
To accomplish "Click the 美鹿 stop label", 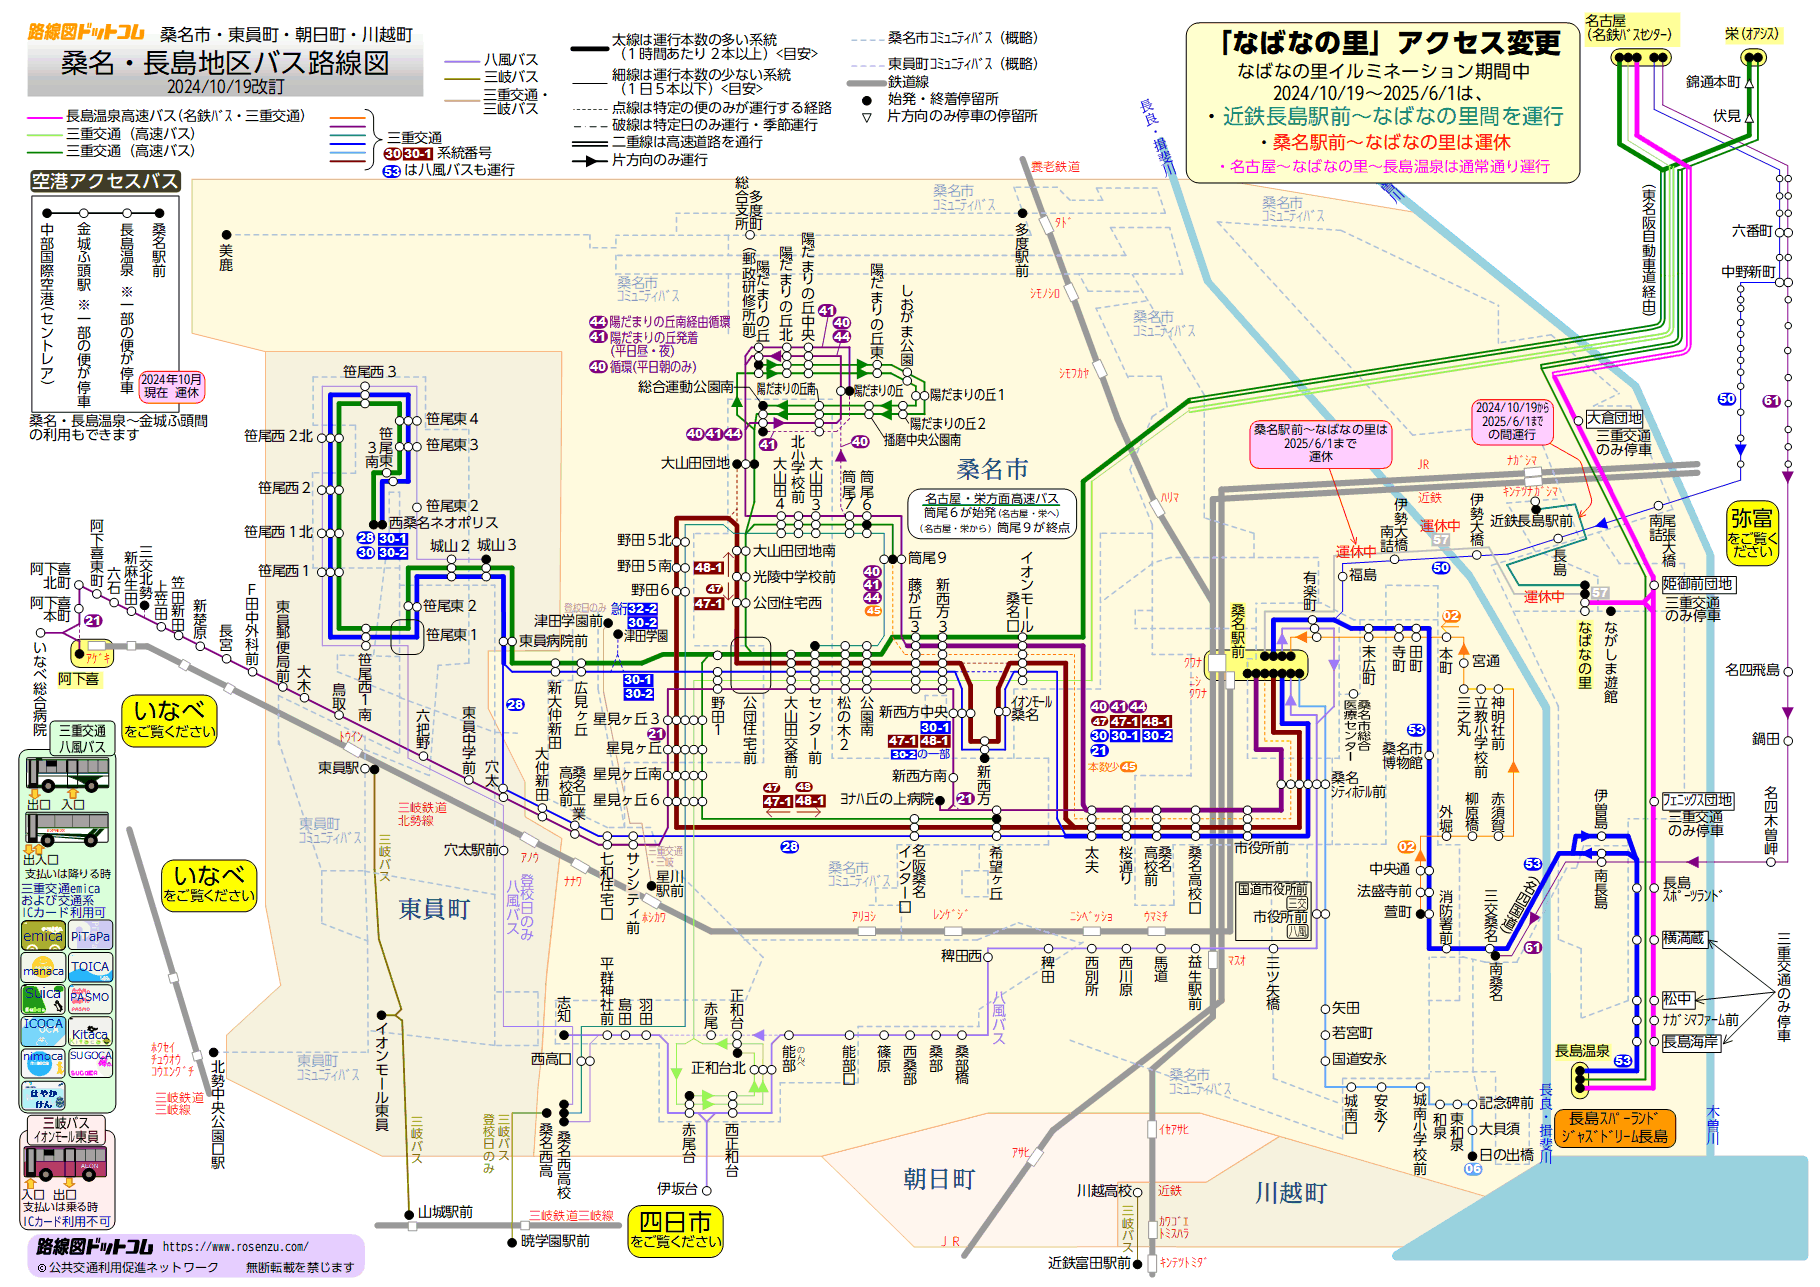I will (x=226, y=257).
